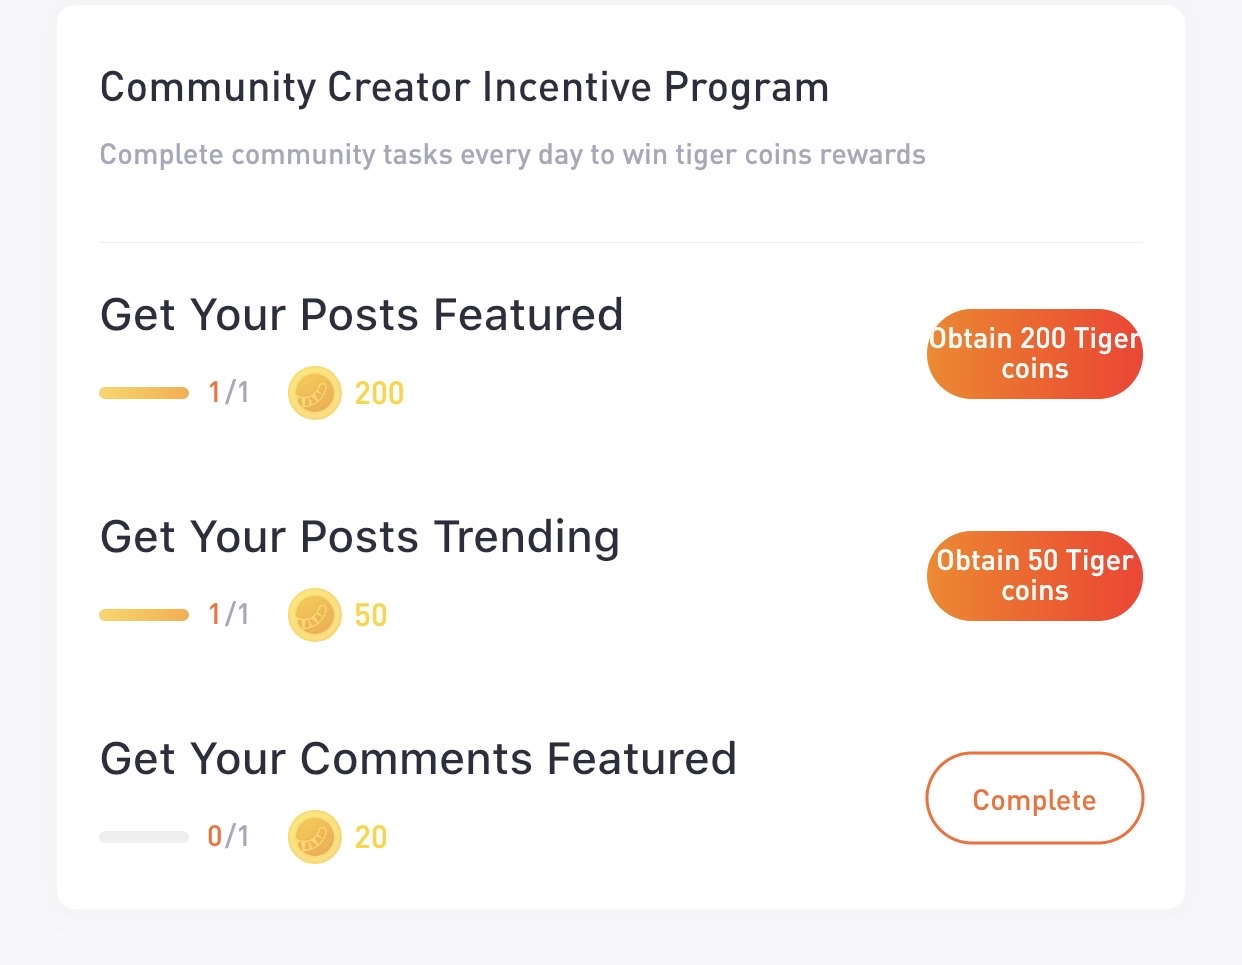Click the Posts Trending progress bar
Screen dimensions: 1242x965
tap(144, 615)
